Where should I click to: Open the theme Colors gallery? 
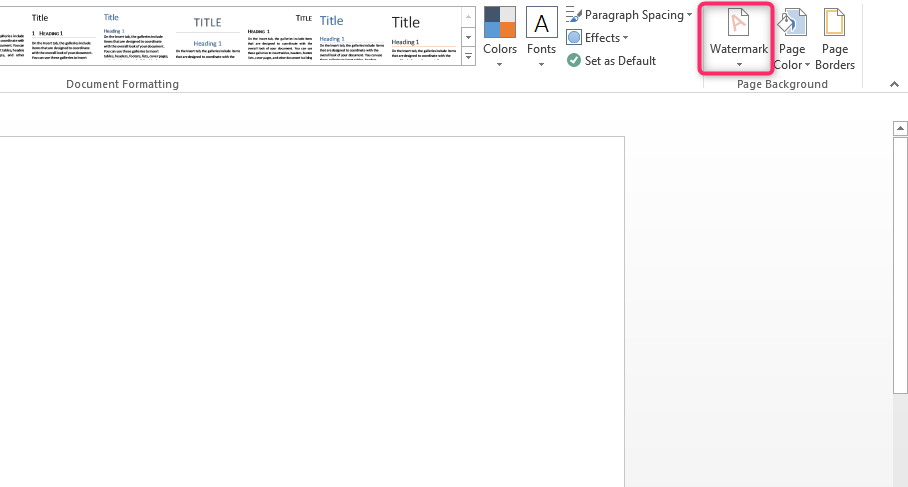tap(500, 38)
